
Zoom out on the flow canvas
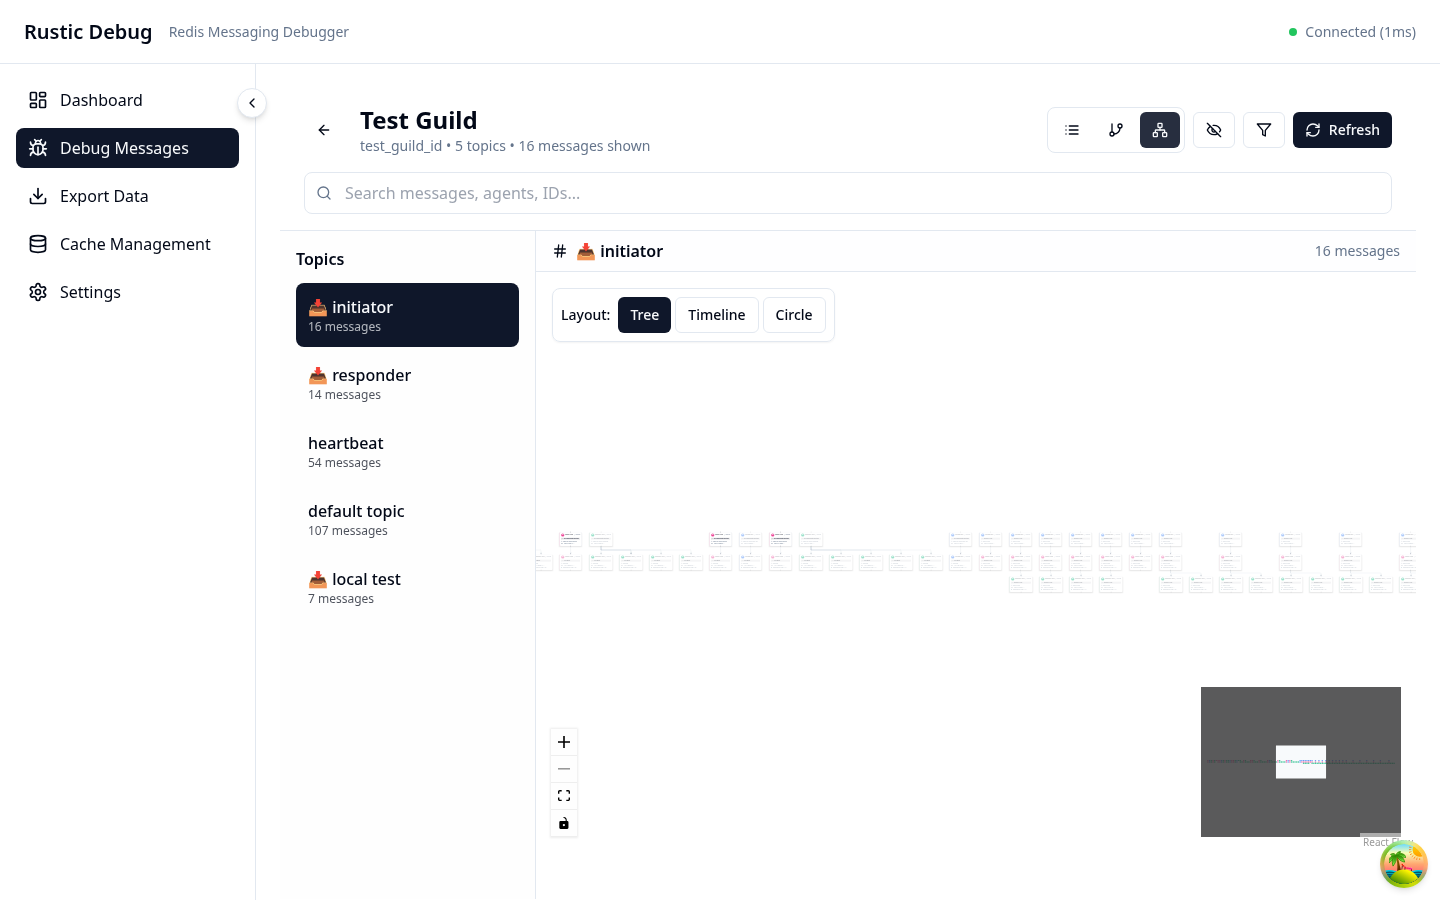click(x=564, y=769)
